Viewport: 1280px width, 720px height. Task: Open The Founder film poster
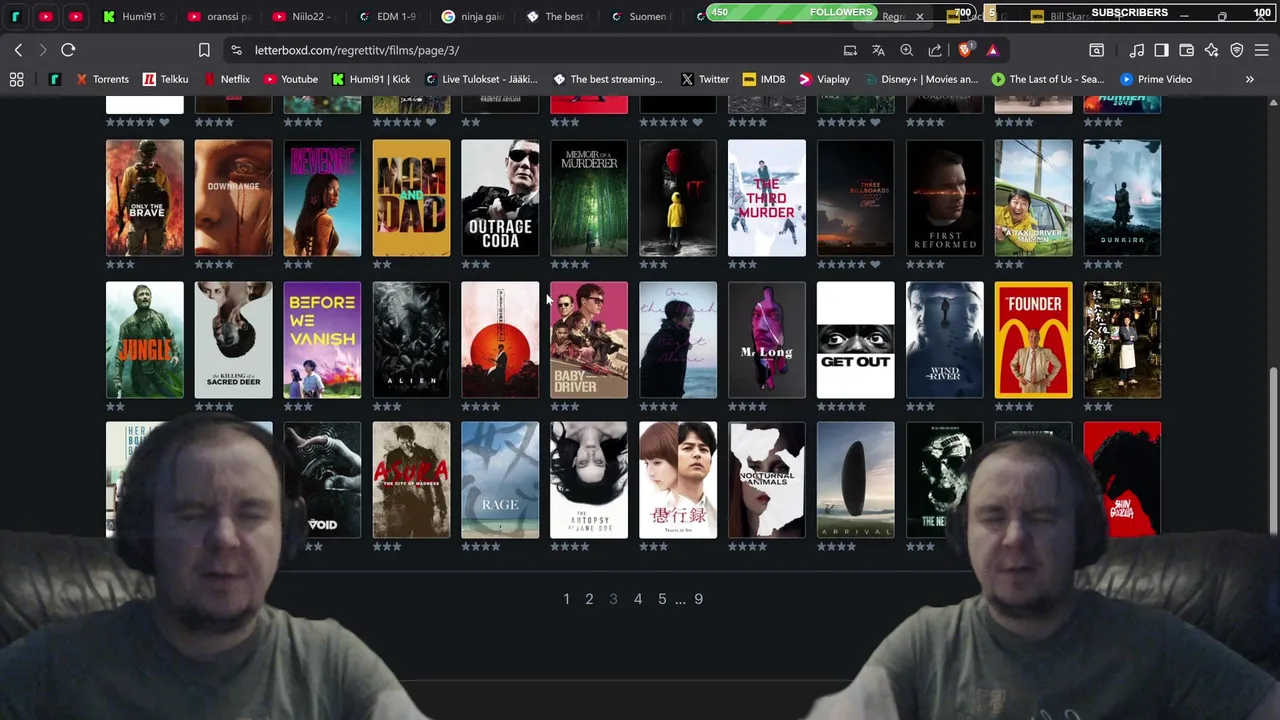[1033, 340]
